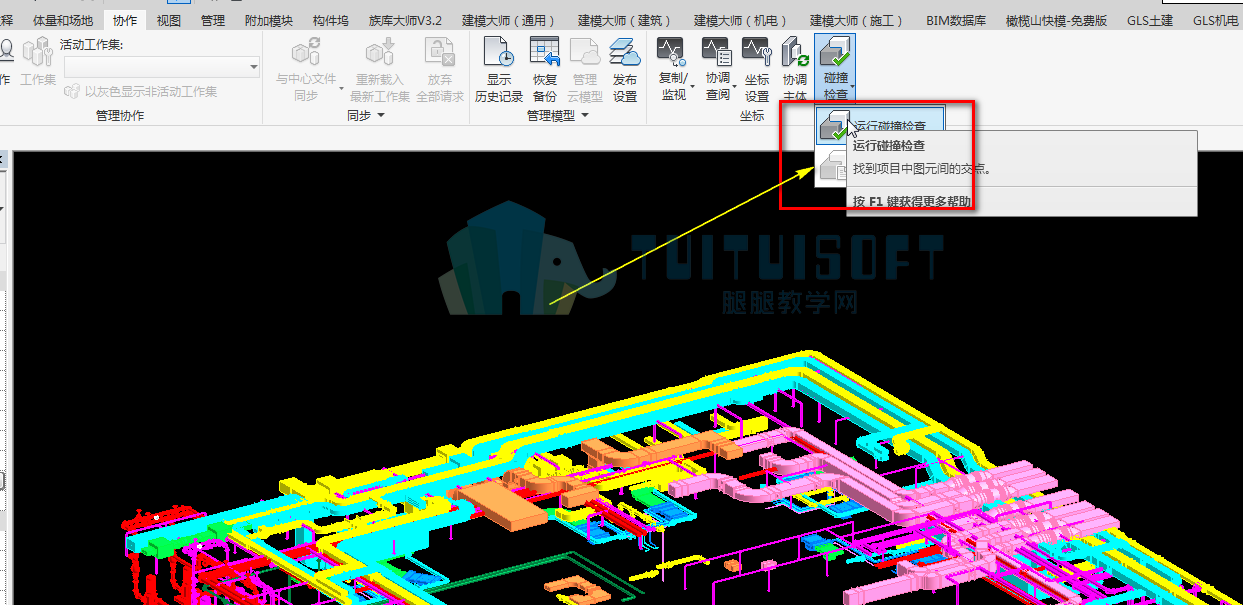Toggle 以灰色显示非活动工作集 gray inactive worksets

click(x=140, y=91)
